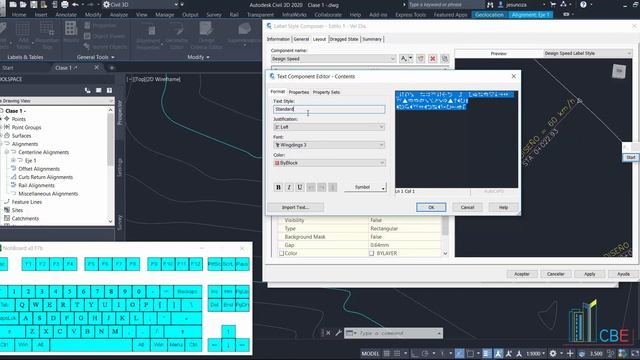Click the Toolspace panorama icon

[x=98, y=90]
